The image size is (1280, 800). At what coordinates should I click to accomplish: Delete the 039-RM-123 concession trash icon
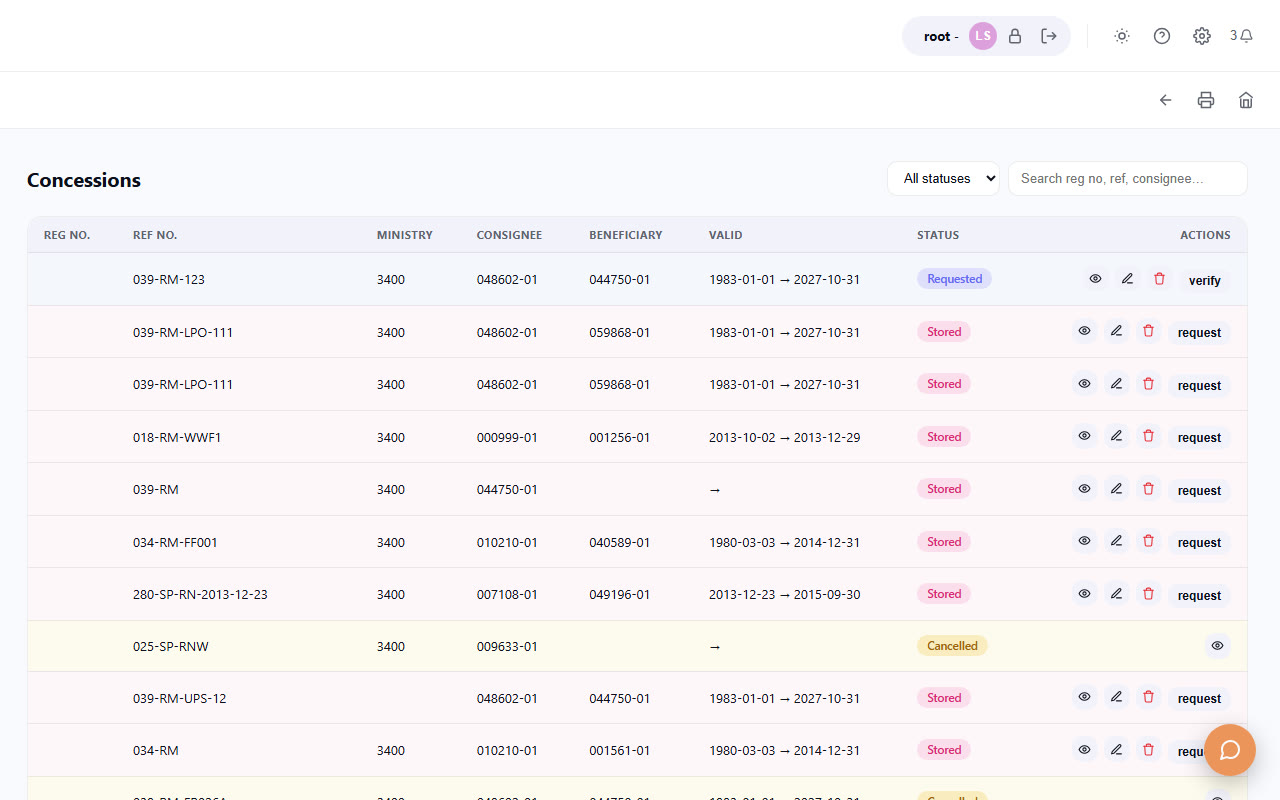(x=1160, y=279)
